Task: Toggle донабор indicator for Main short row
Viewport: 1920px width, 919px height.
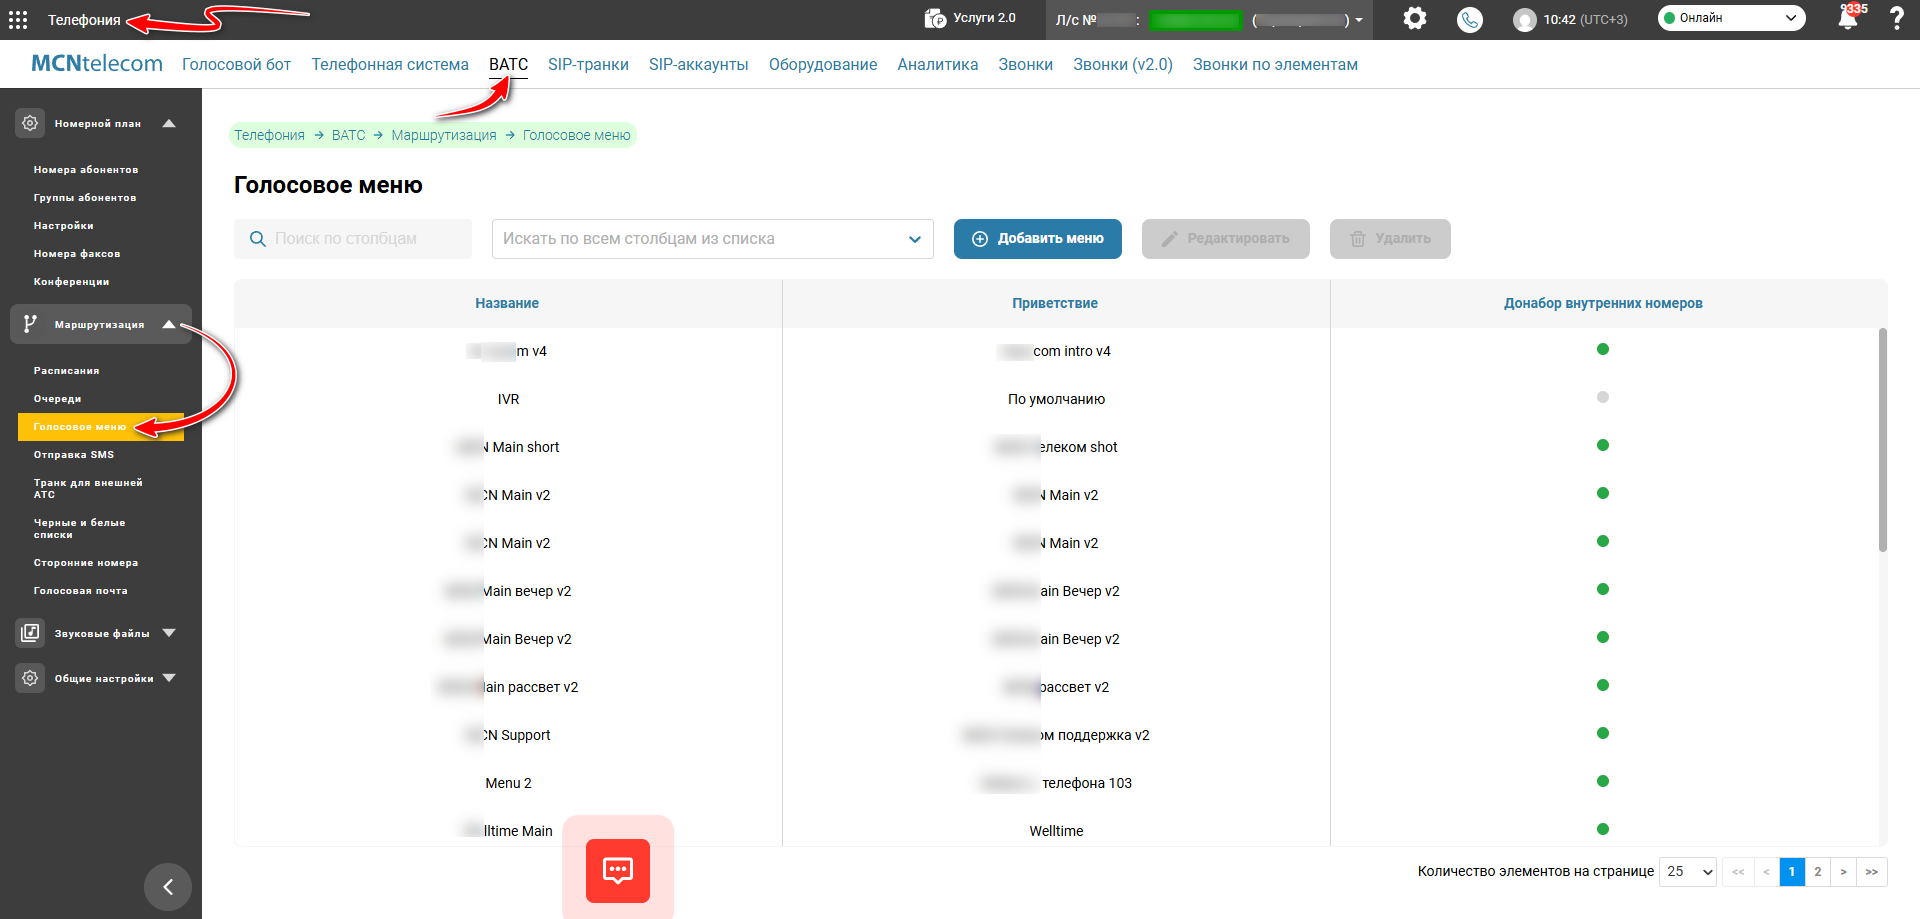Action: (x=1603, y=445)
